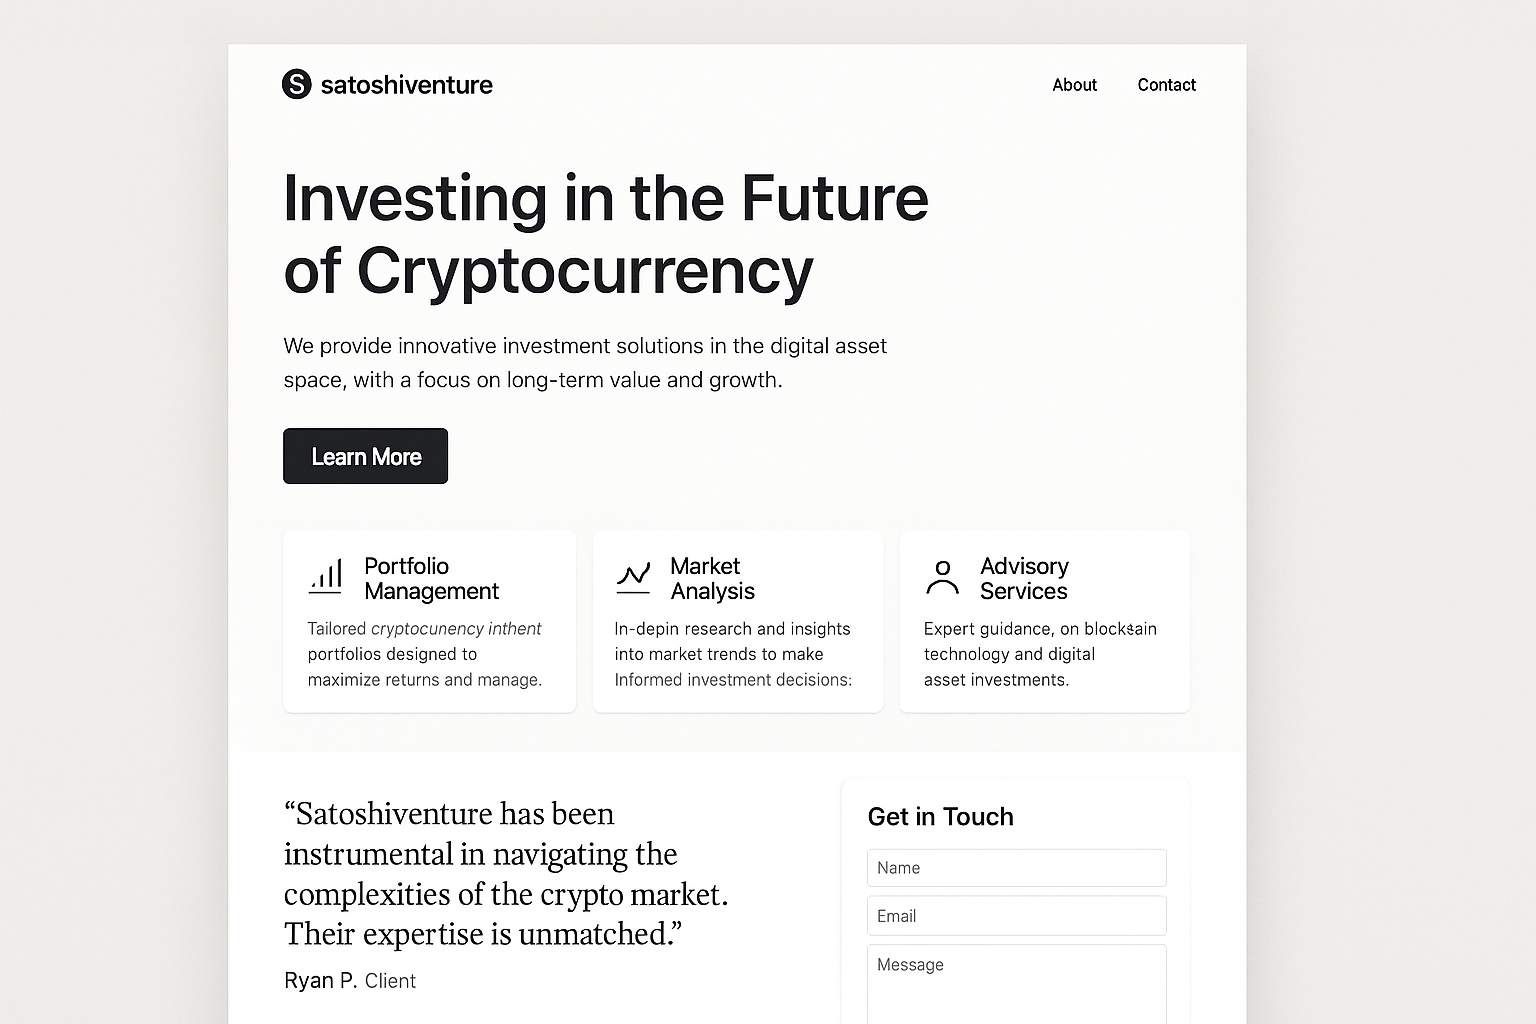Open the Contact page
The height and width of the screenshot is (1024, 1536).
tap(1166, 85)
